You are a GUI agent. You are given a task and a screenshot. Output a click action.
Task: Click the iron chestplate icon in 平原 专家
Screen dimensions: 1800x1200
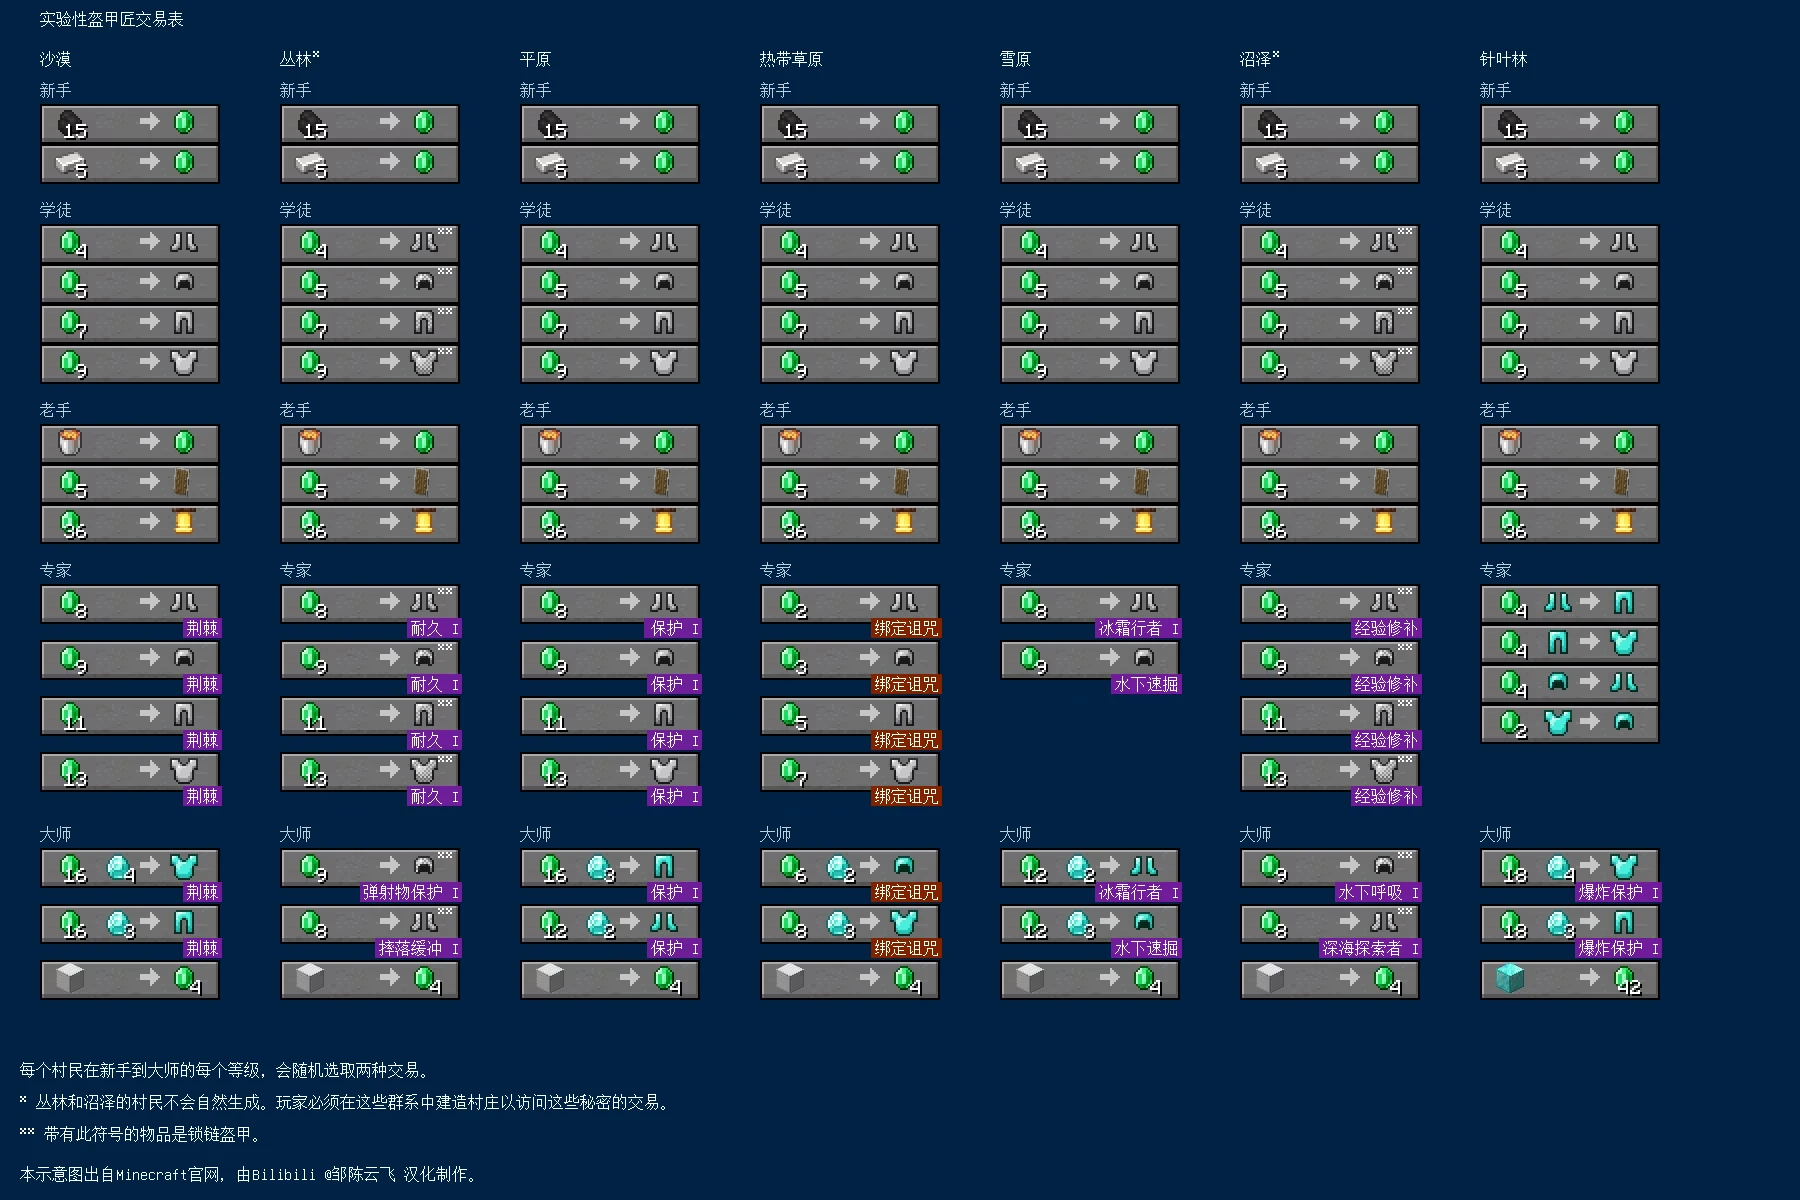[x=664, y=770]
